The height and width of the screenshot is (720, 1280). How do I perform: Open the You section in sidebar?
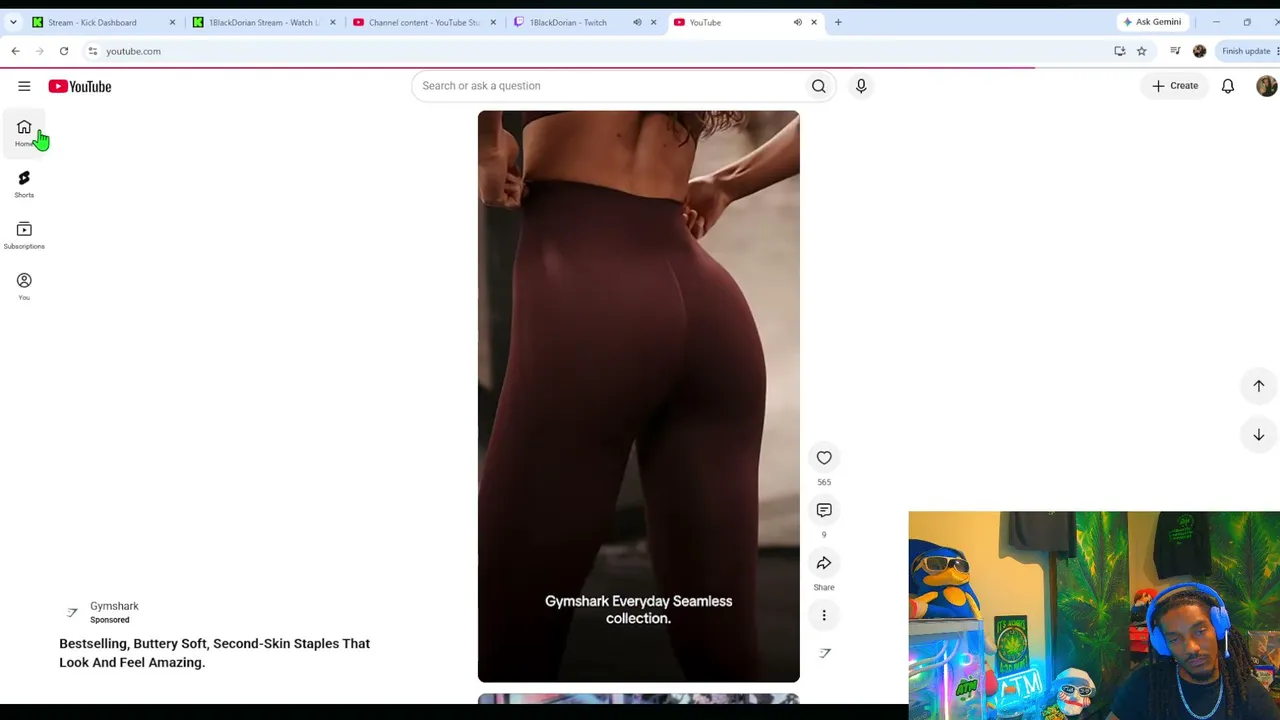coord(24,286)
